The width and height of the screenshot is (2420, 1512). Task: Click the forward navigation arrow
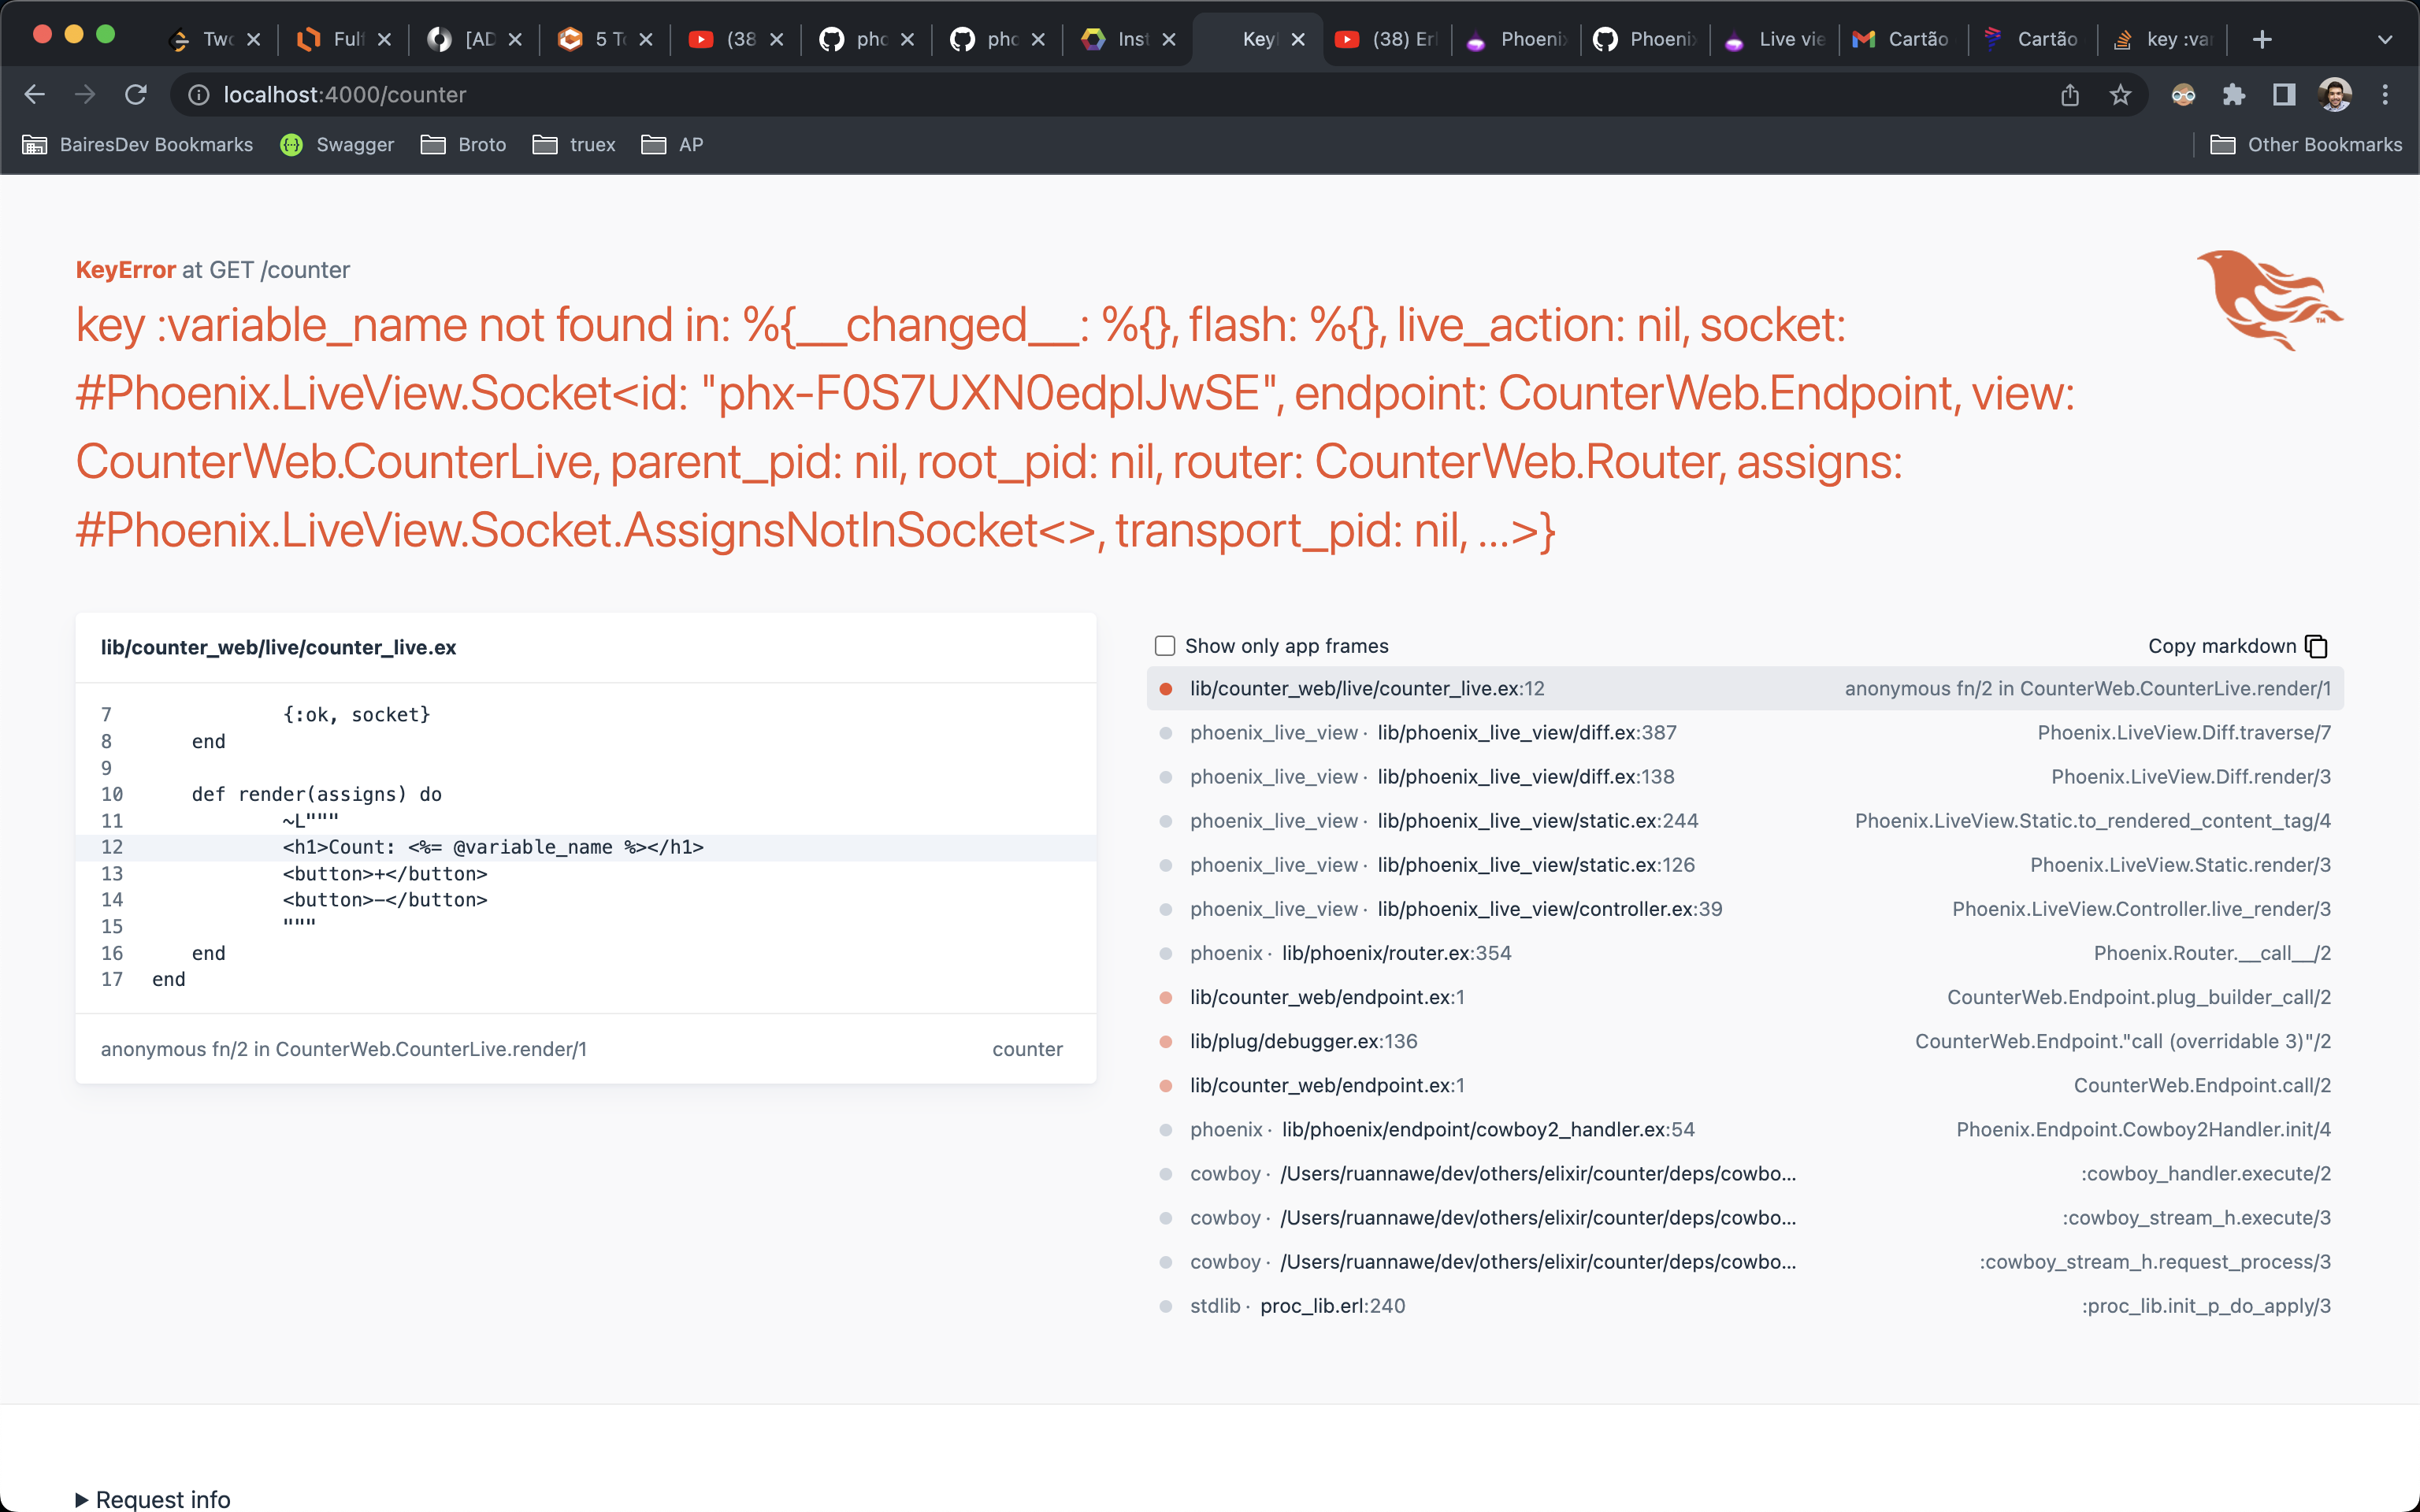tap(85, 94)
